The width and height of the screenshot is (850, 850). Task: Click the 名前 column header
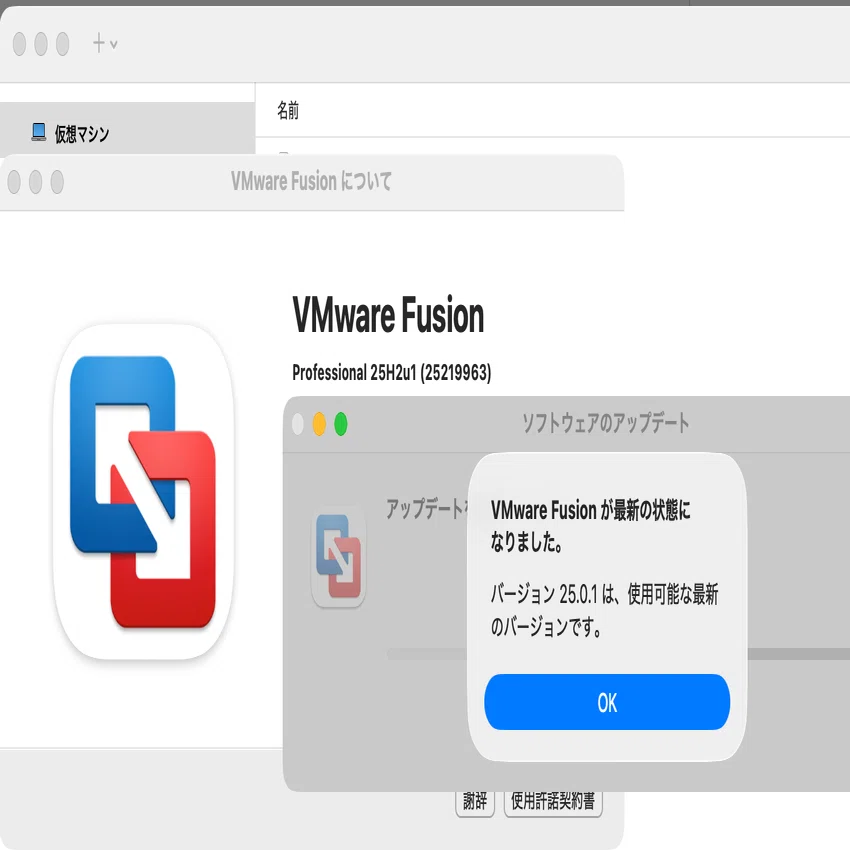[x=288, y=110]
